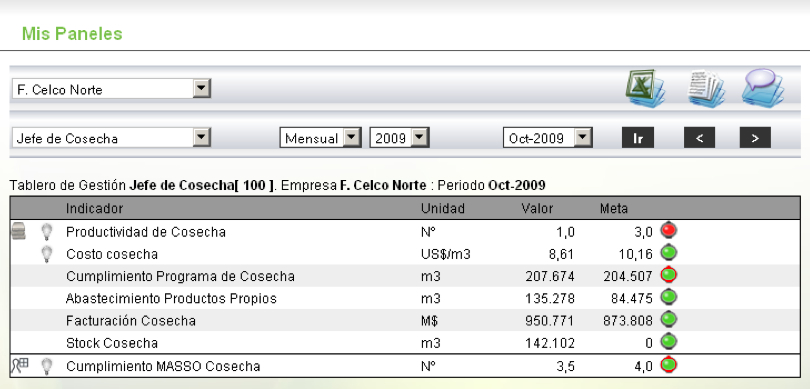Expand the Jefe de Cosecha role dropdown
Viewport: 810px width, 389px height.
tap(111, 138)
